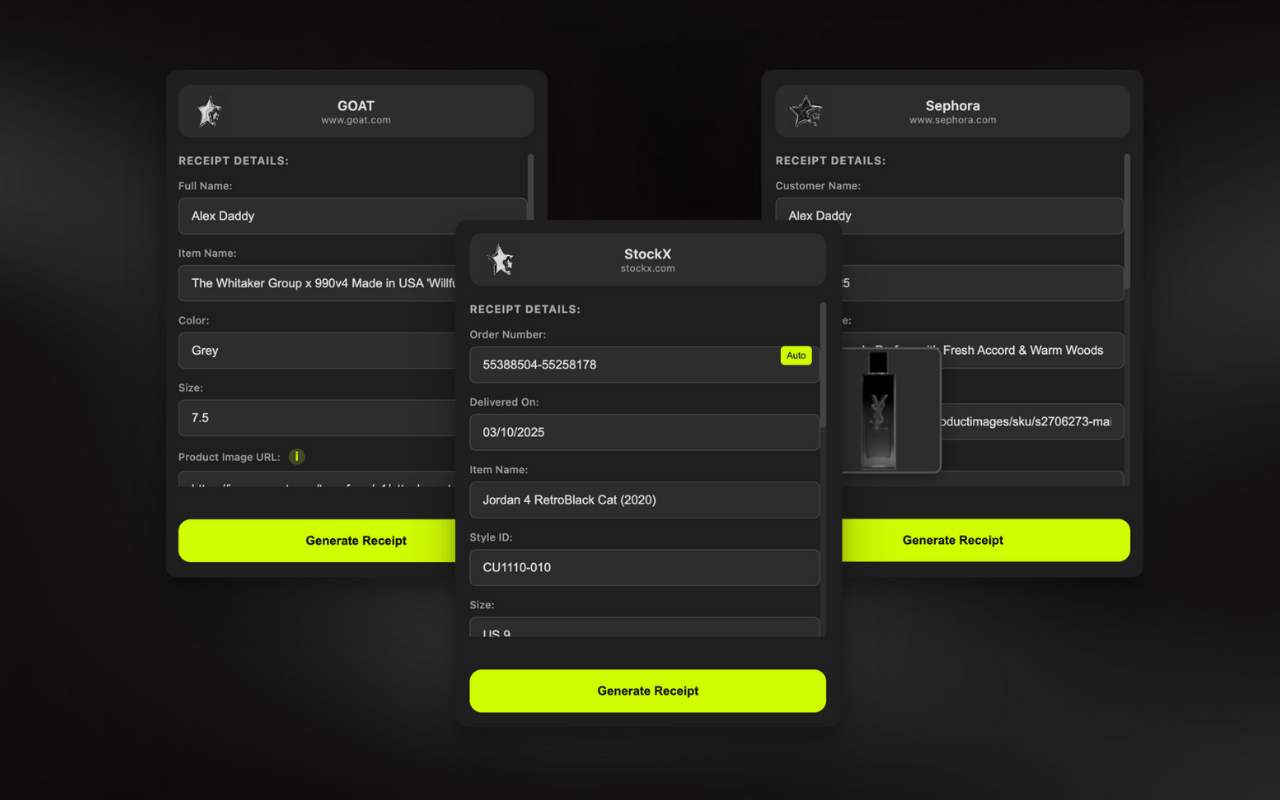1280x800 pixels.
Task: Click the StockX star logo icon
Action: point(499,259)
